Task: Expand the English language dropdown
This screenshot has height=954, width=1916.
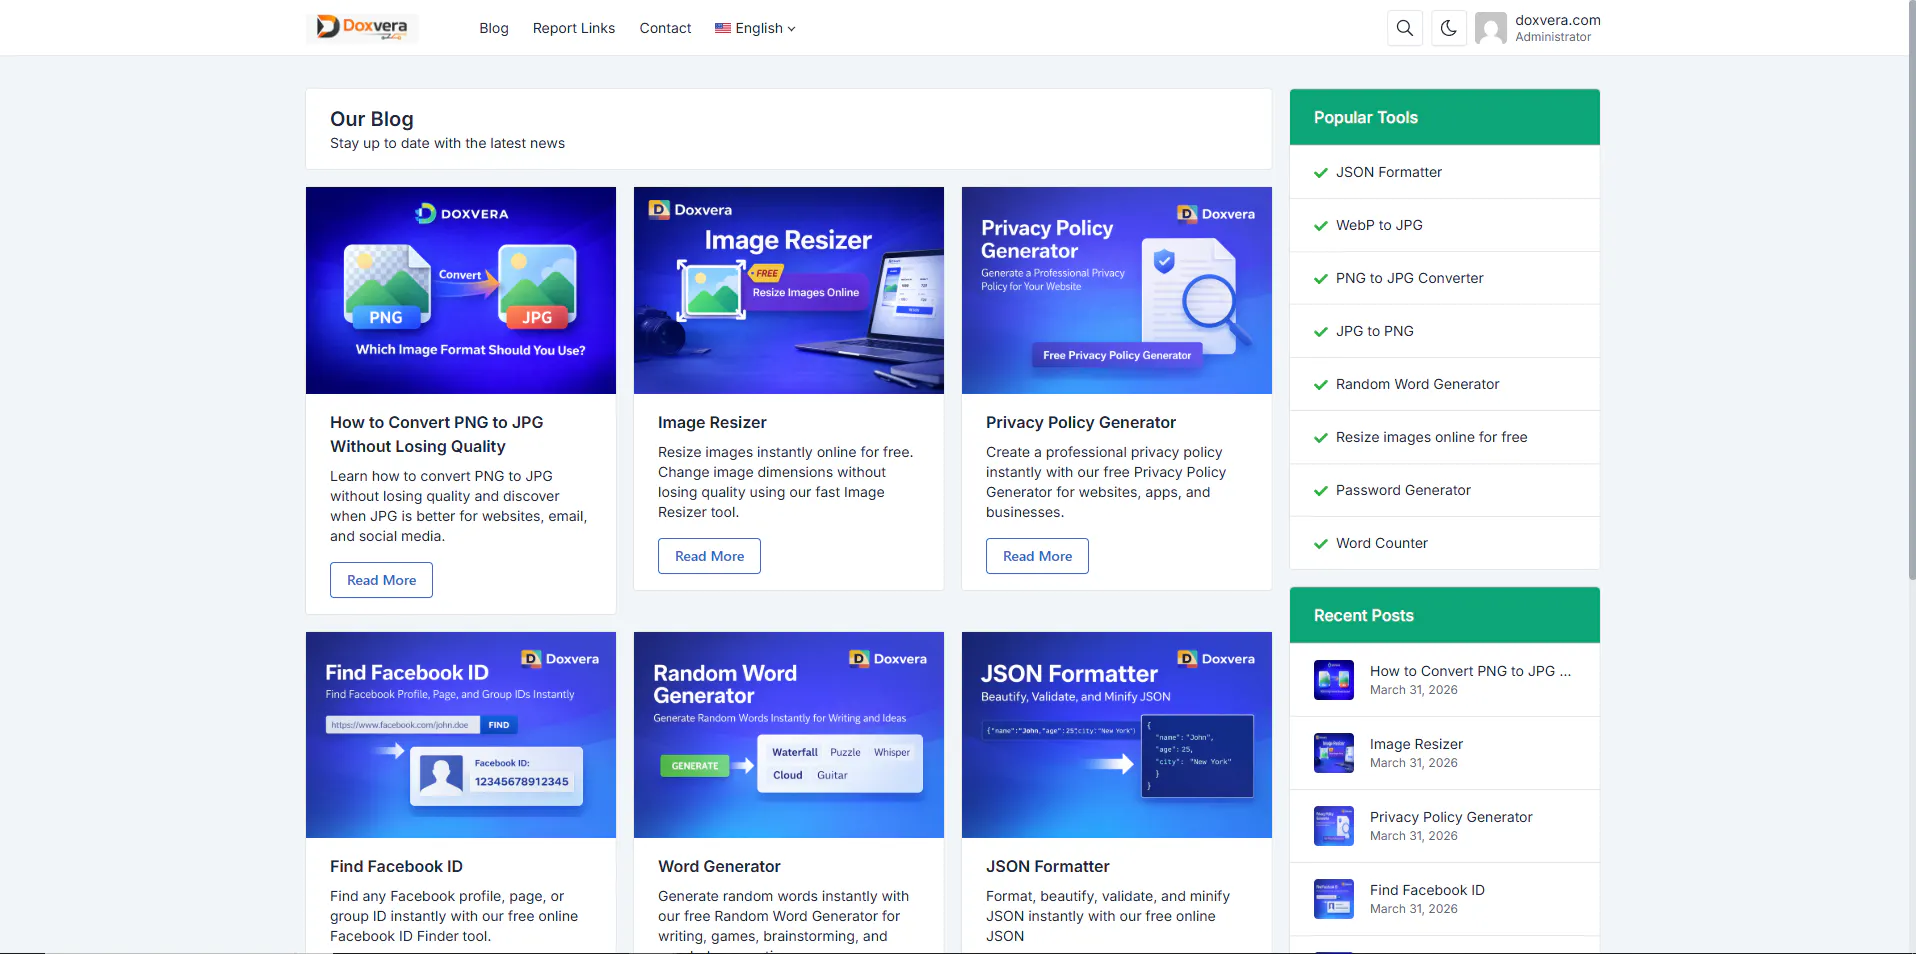Action: click(x=755, y=28)
